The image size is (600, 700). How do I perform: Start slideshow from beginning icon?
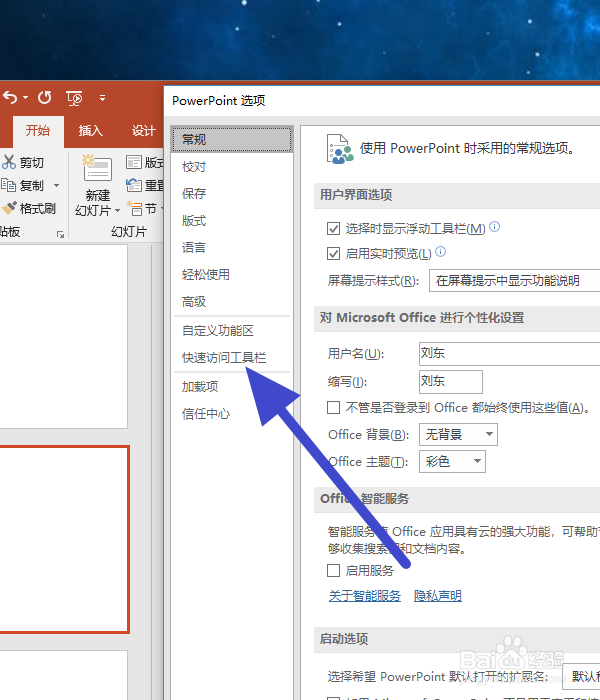[74, 98]
